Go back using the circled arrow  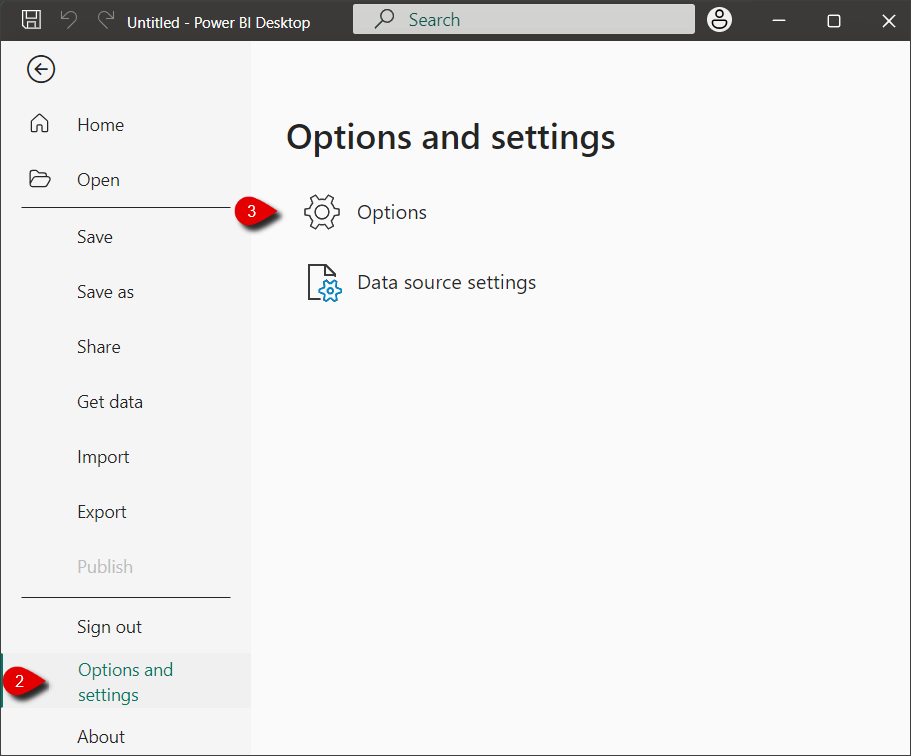click(41, 69)
